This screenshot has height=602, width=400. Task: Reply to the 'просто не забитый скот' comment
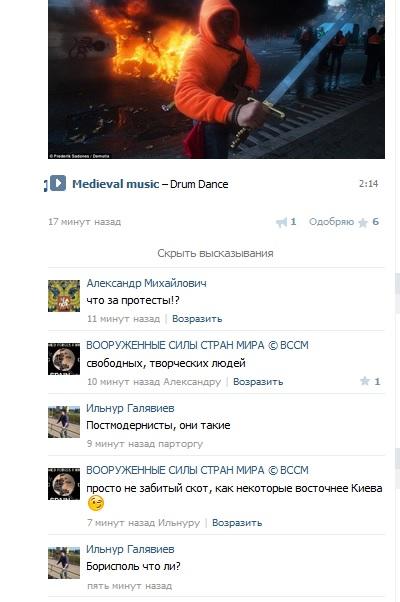237,523
